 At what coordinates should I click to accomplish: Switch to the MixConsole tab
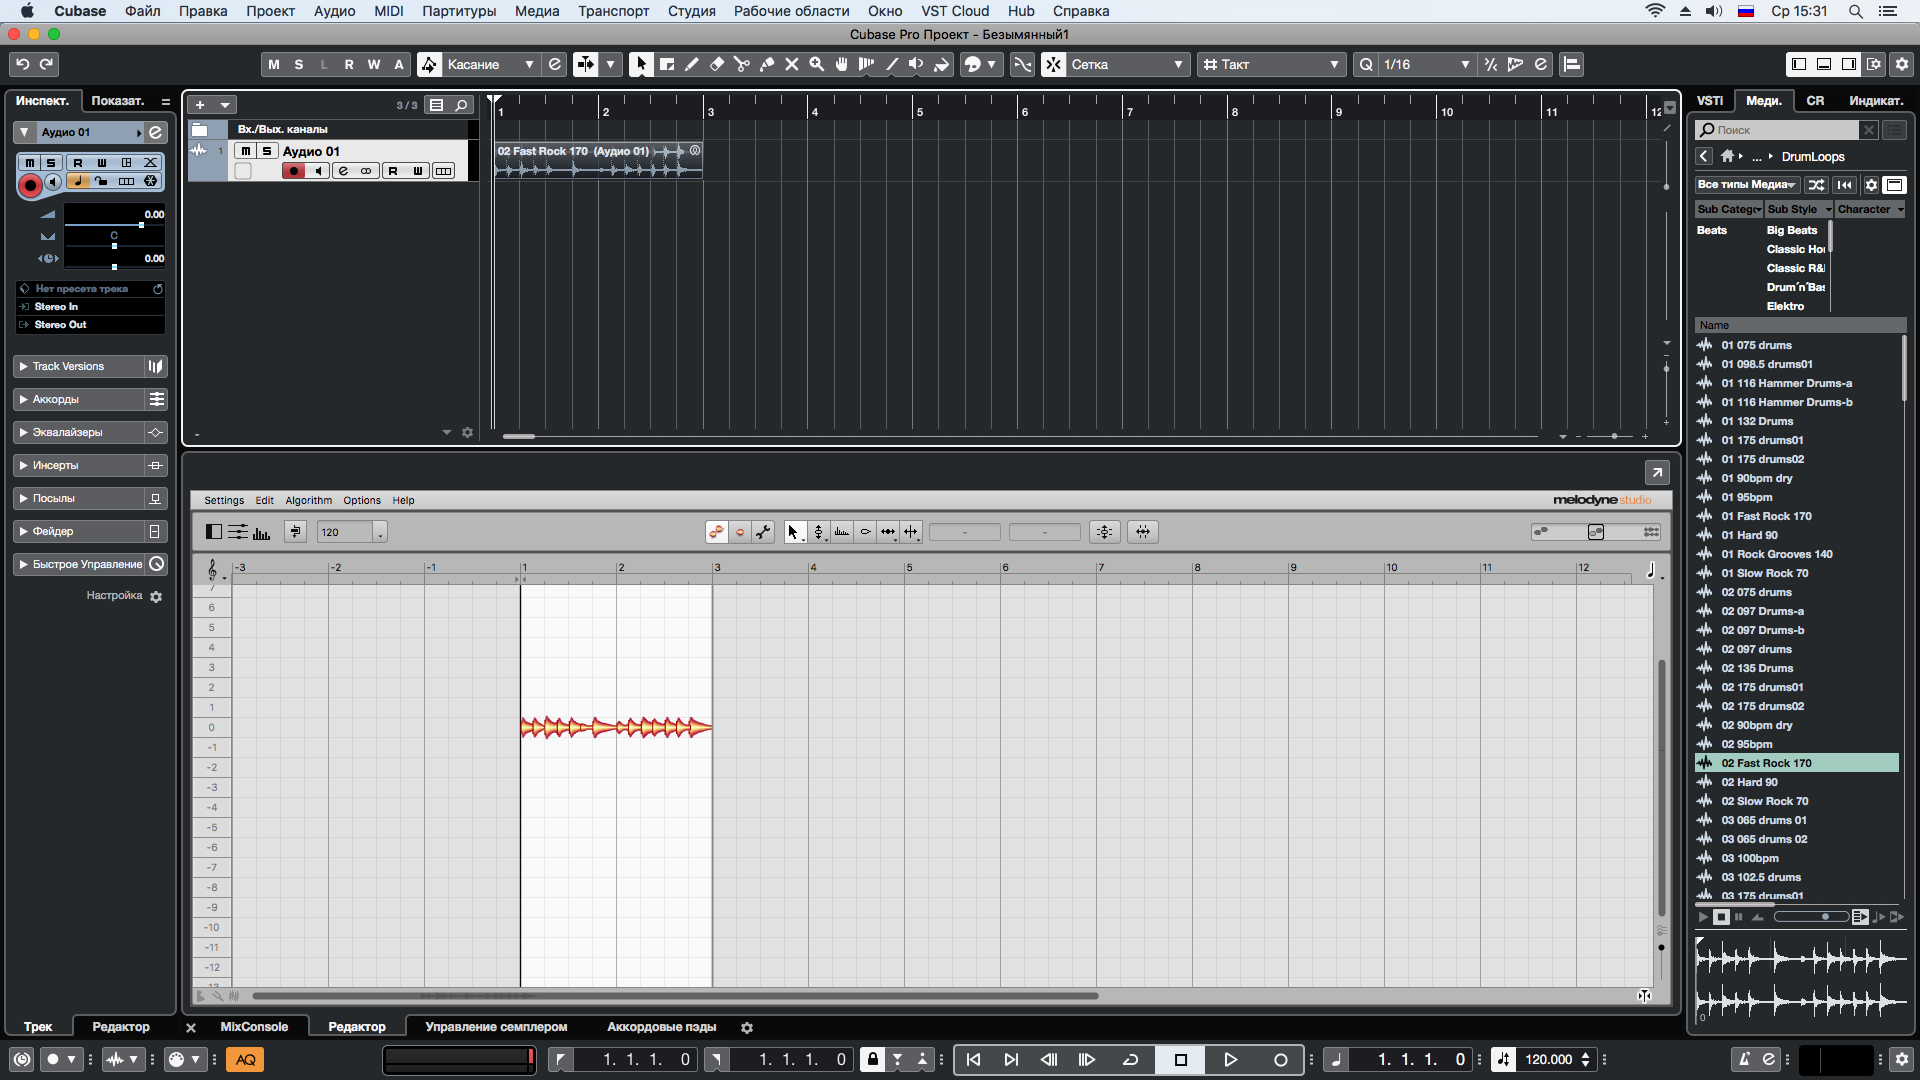pyautogui.click(x=254, y=1027)
